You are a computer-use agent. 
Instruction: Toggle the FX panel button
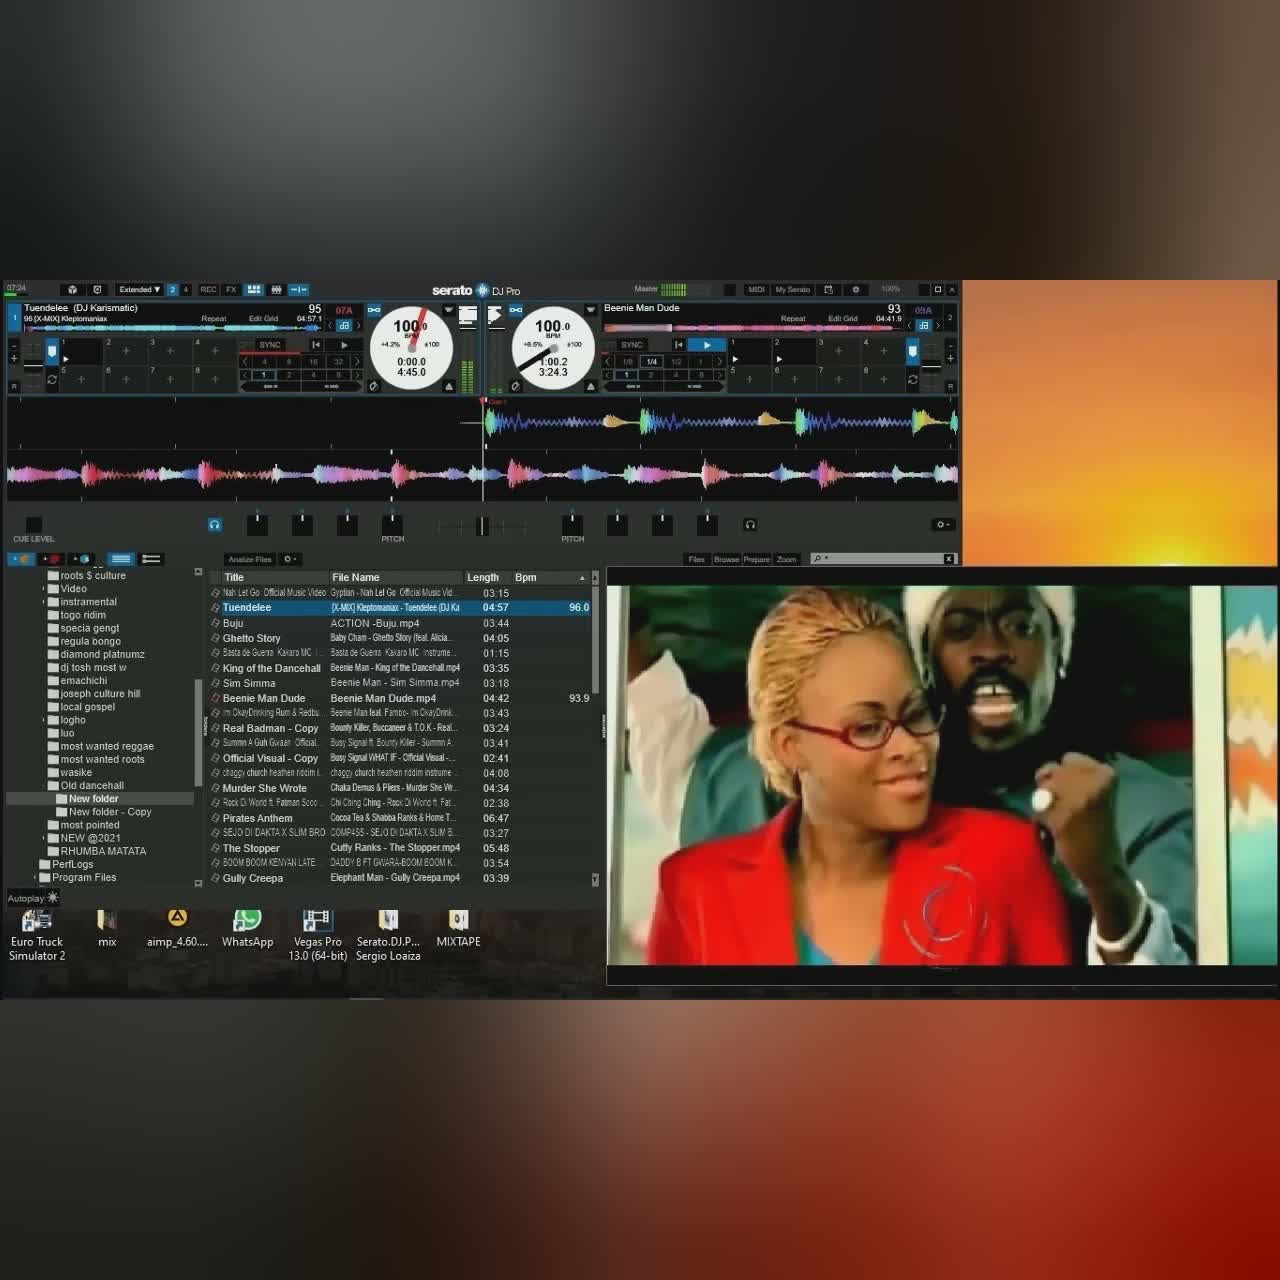click(x=231, y=290)
